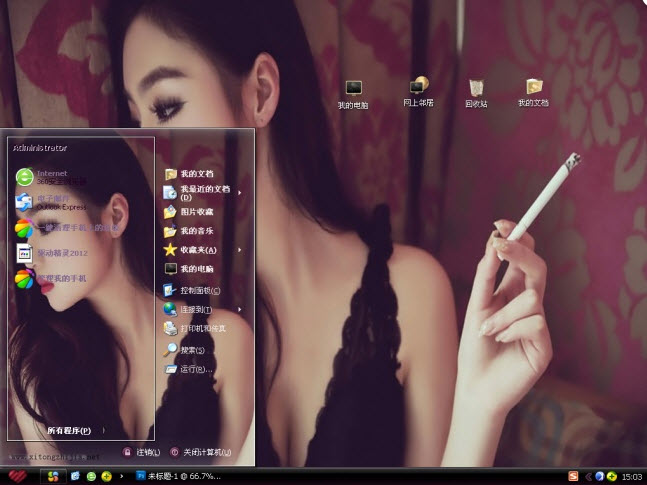Open 网上邻居 desktop icon
This screenshot has height=485, width=647.
pyautogui.click(x=418, y=90)
